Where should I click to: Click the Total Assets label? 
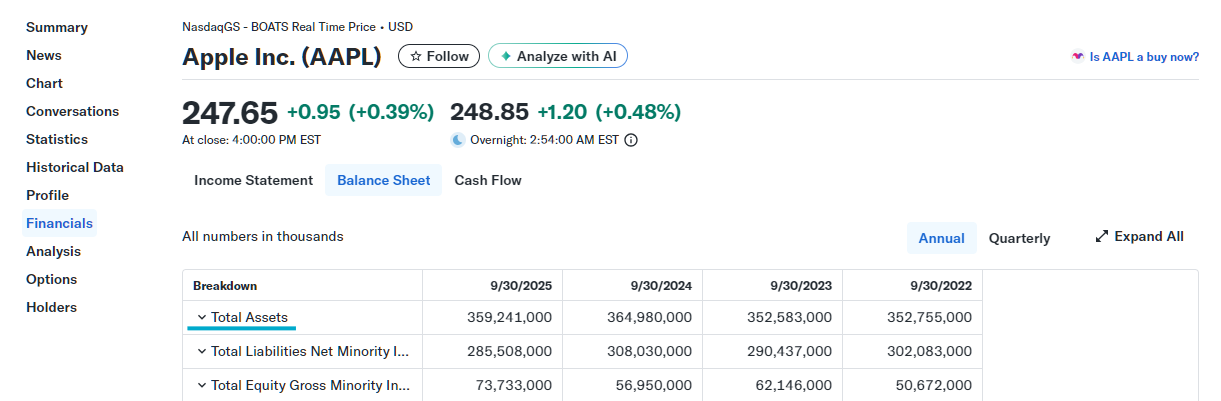249,318
